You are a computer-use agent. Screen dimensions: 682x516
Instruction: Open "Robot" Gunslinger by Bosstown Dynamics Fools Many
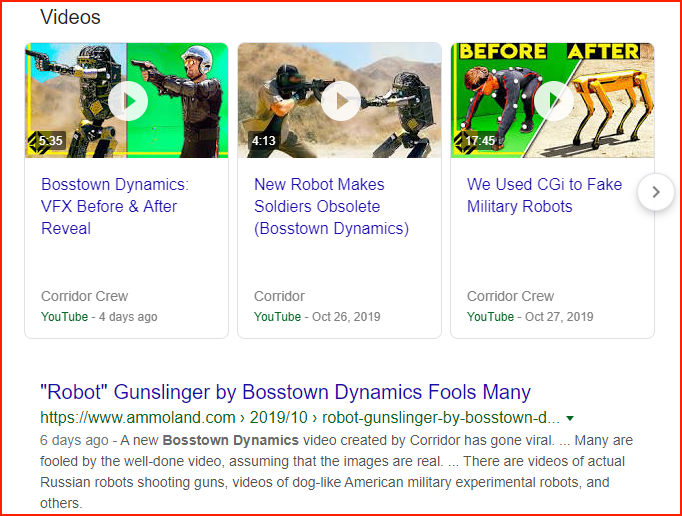(285, 392)
